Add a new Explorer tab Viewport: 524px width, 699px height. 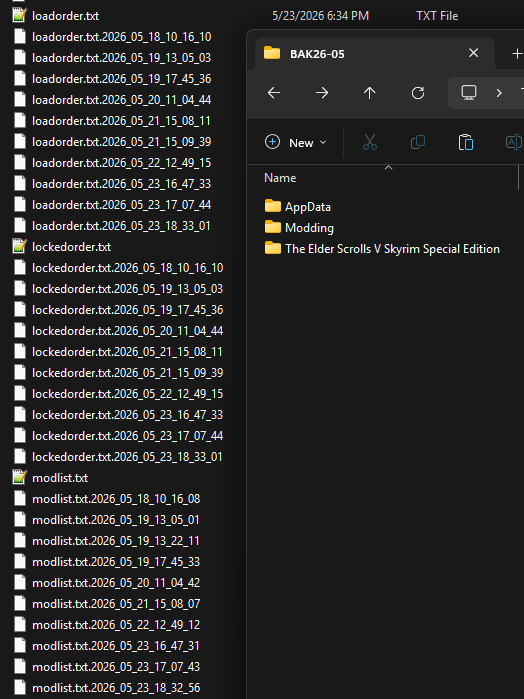click(x=517, y=54)
